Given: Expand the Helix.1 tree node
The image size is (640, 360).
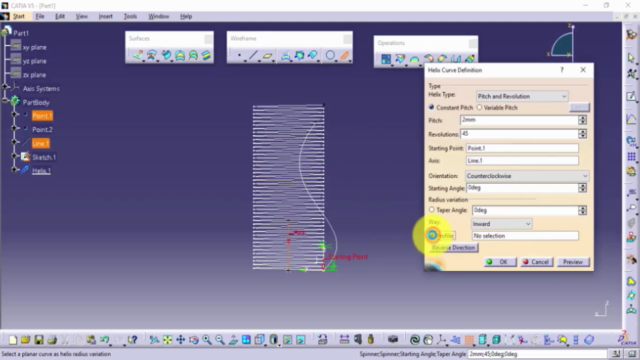Looking at the screenshot, I should click(x=14, y=169).
